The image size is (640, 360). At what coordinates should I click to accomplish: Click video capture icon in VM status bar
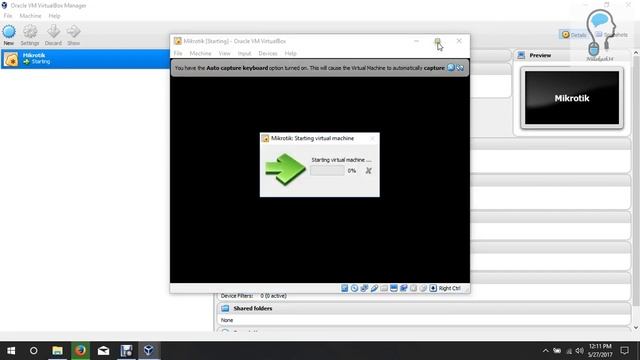pos(404,288)
